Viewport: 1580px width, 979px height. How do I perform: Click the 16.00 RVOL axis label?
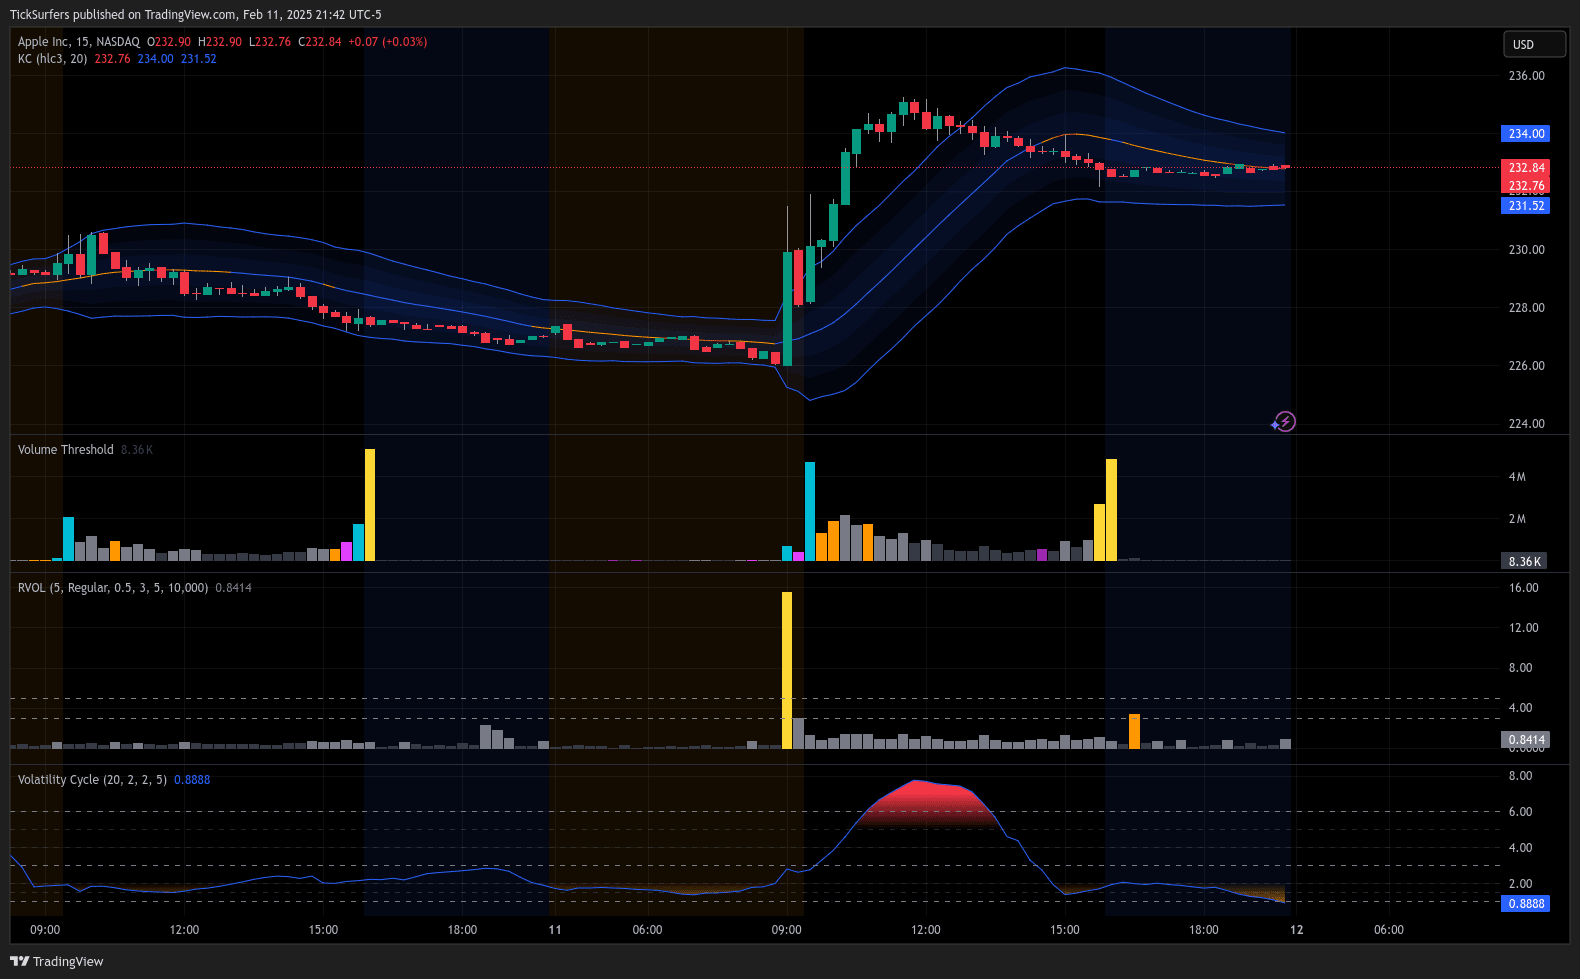[1523, 588]
